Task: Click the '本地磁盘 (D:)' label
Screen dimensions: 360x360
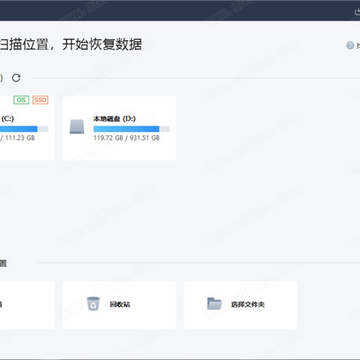Action: pos(114,119)
